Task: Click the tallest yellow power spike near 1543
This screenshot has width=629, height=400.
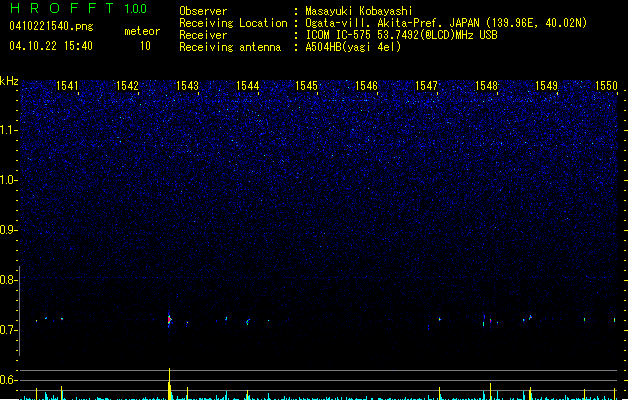Action: [x=170, y=384]
